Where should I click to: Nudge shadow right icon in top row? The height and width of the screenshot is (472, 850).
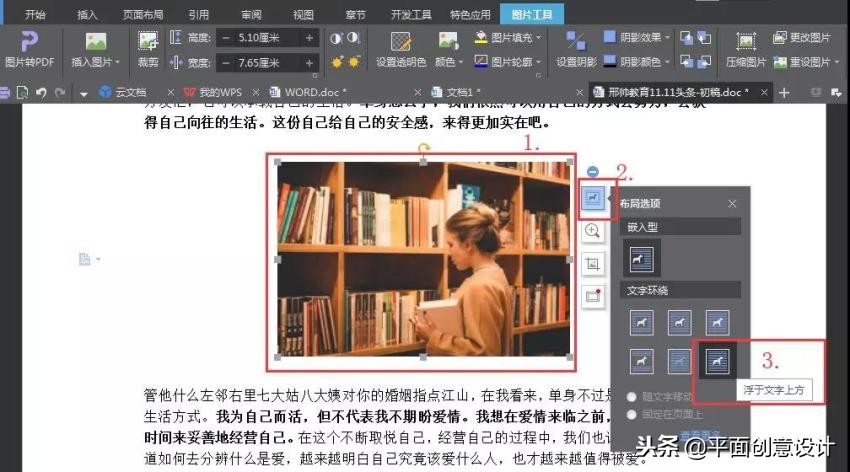click(704, 37)
